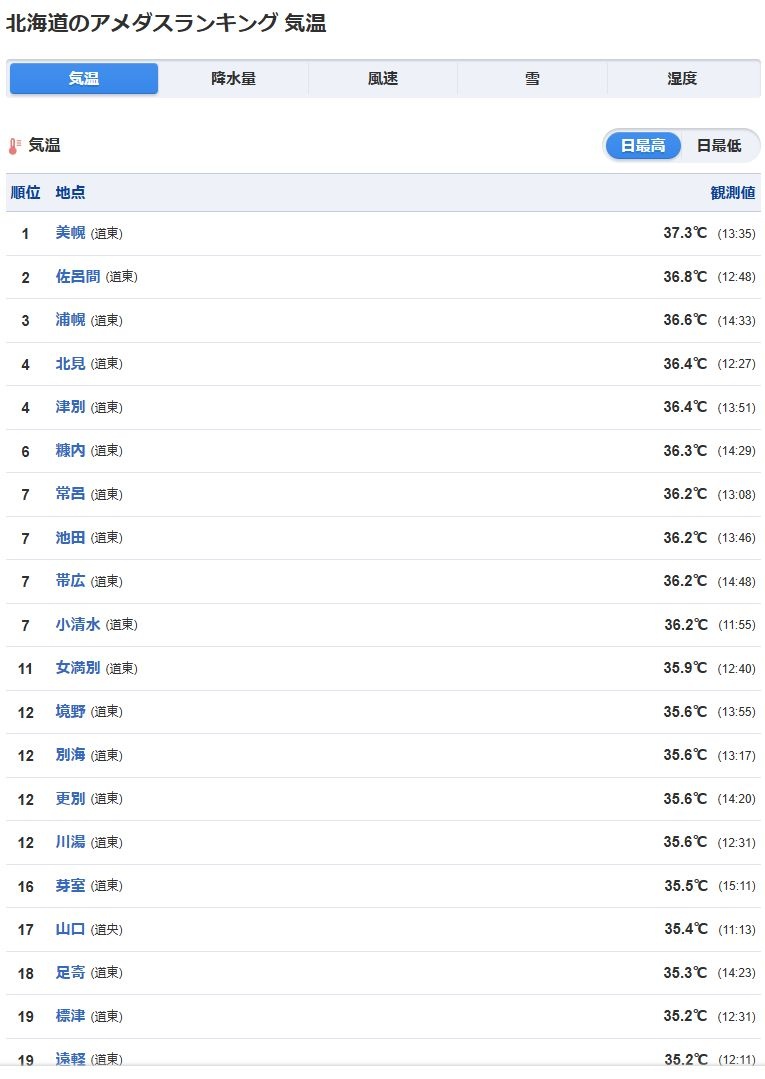
Task: Toggle ranking to 日最低
Action: [719, 145]
